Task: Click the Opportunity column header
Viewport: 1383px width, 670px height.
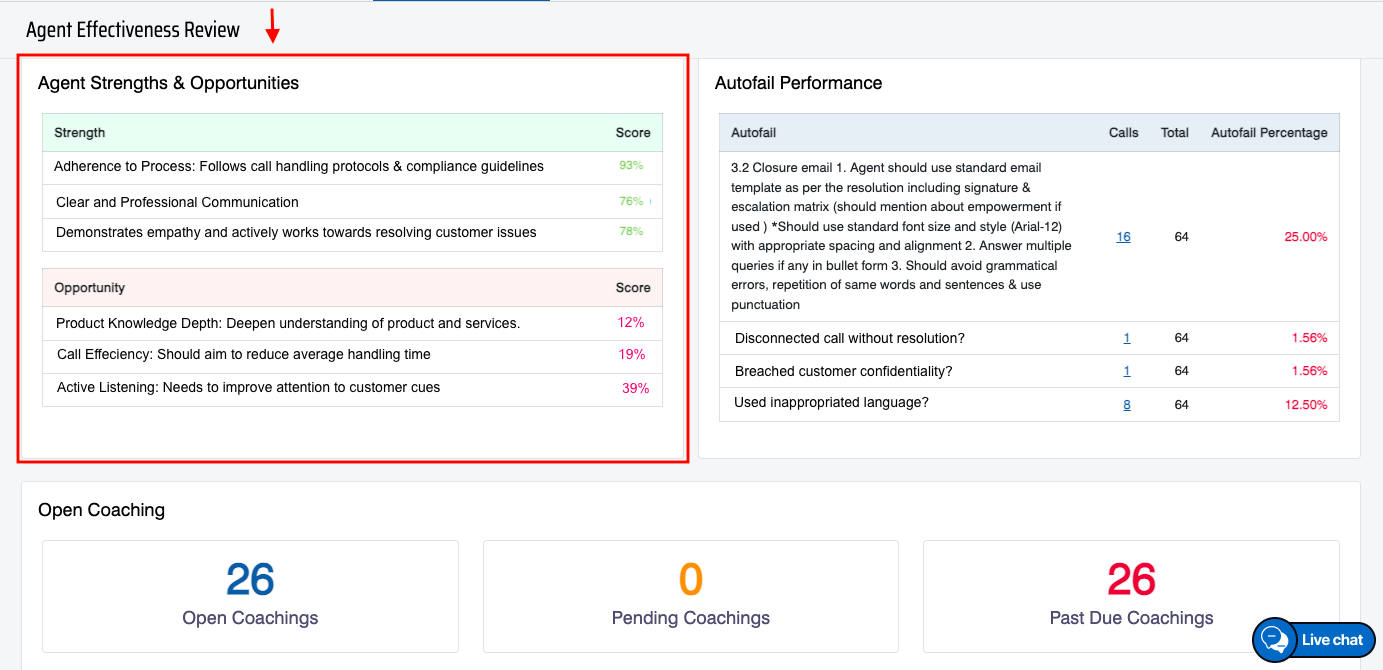Action: (90, 288)
